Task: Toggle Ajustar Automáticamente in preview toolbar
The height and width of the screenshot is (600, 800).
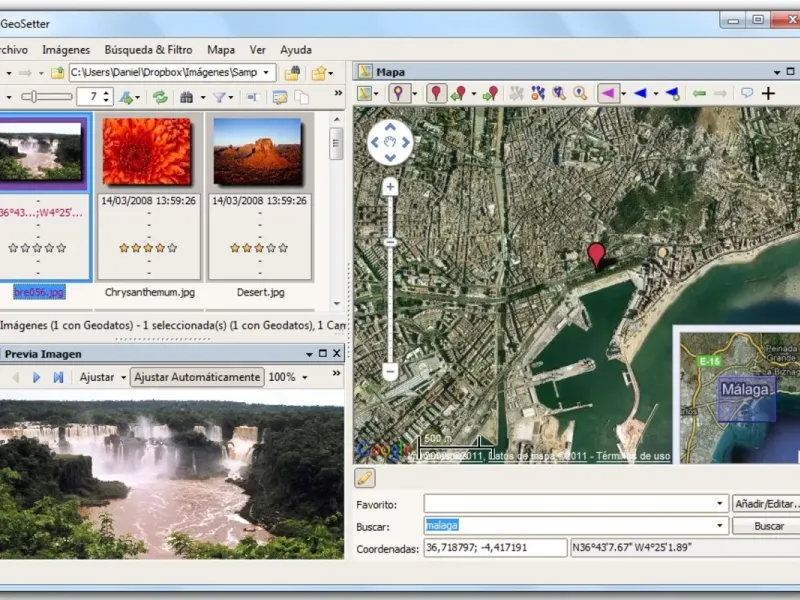Action: [198, 377]
